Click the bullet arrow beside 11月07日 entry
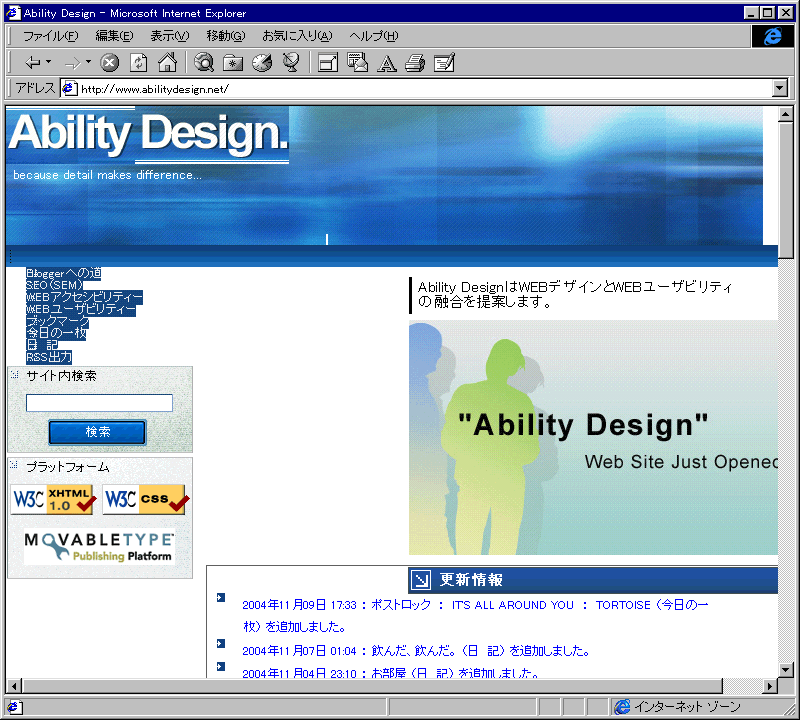800x720 pixels. (x=221, y=643)
